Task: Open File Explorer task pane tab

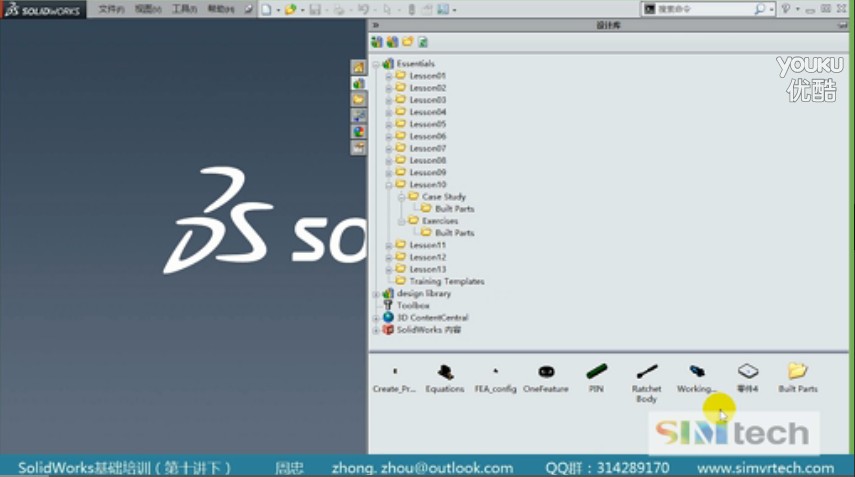Action: coord(358,99)
